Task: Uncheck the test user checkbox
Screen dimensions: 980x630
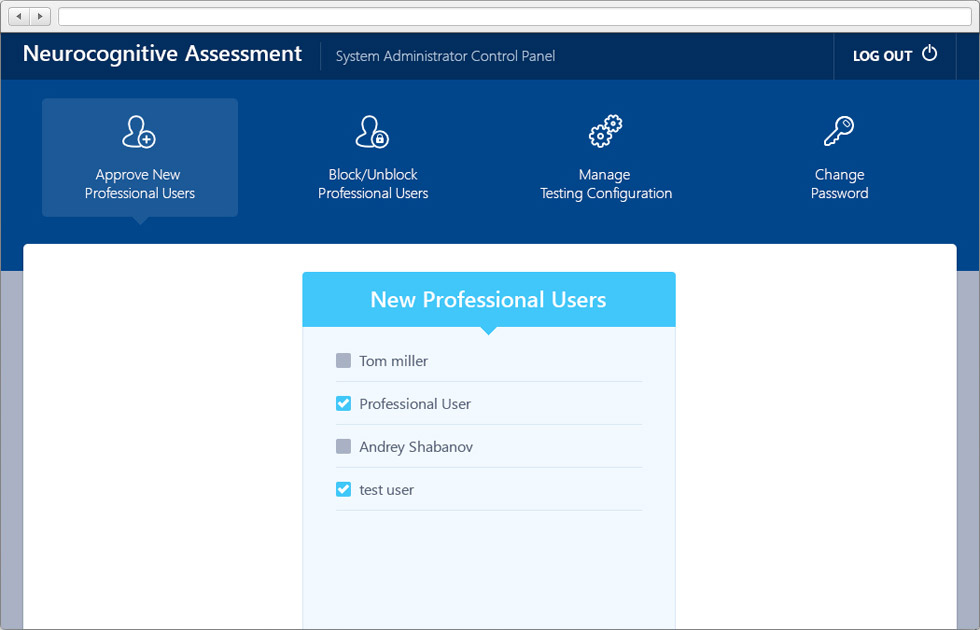Action: click(343, 489)
